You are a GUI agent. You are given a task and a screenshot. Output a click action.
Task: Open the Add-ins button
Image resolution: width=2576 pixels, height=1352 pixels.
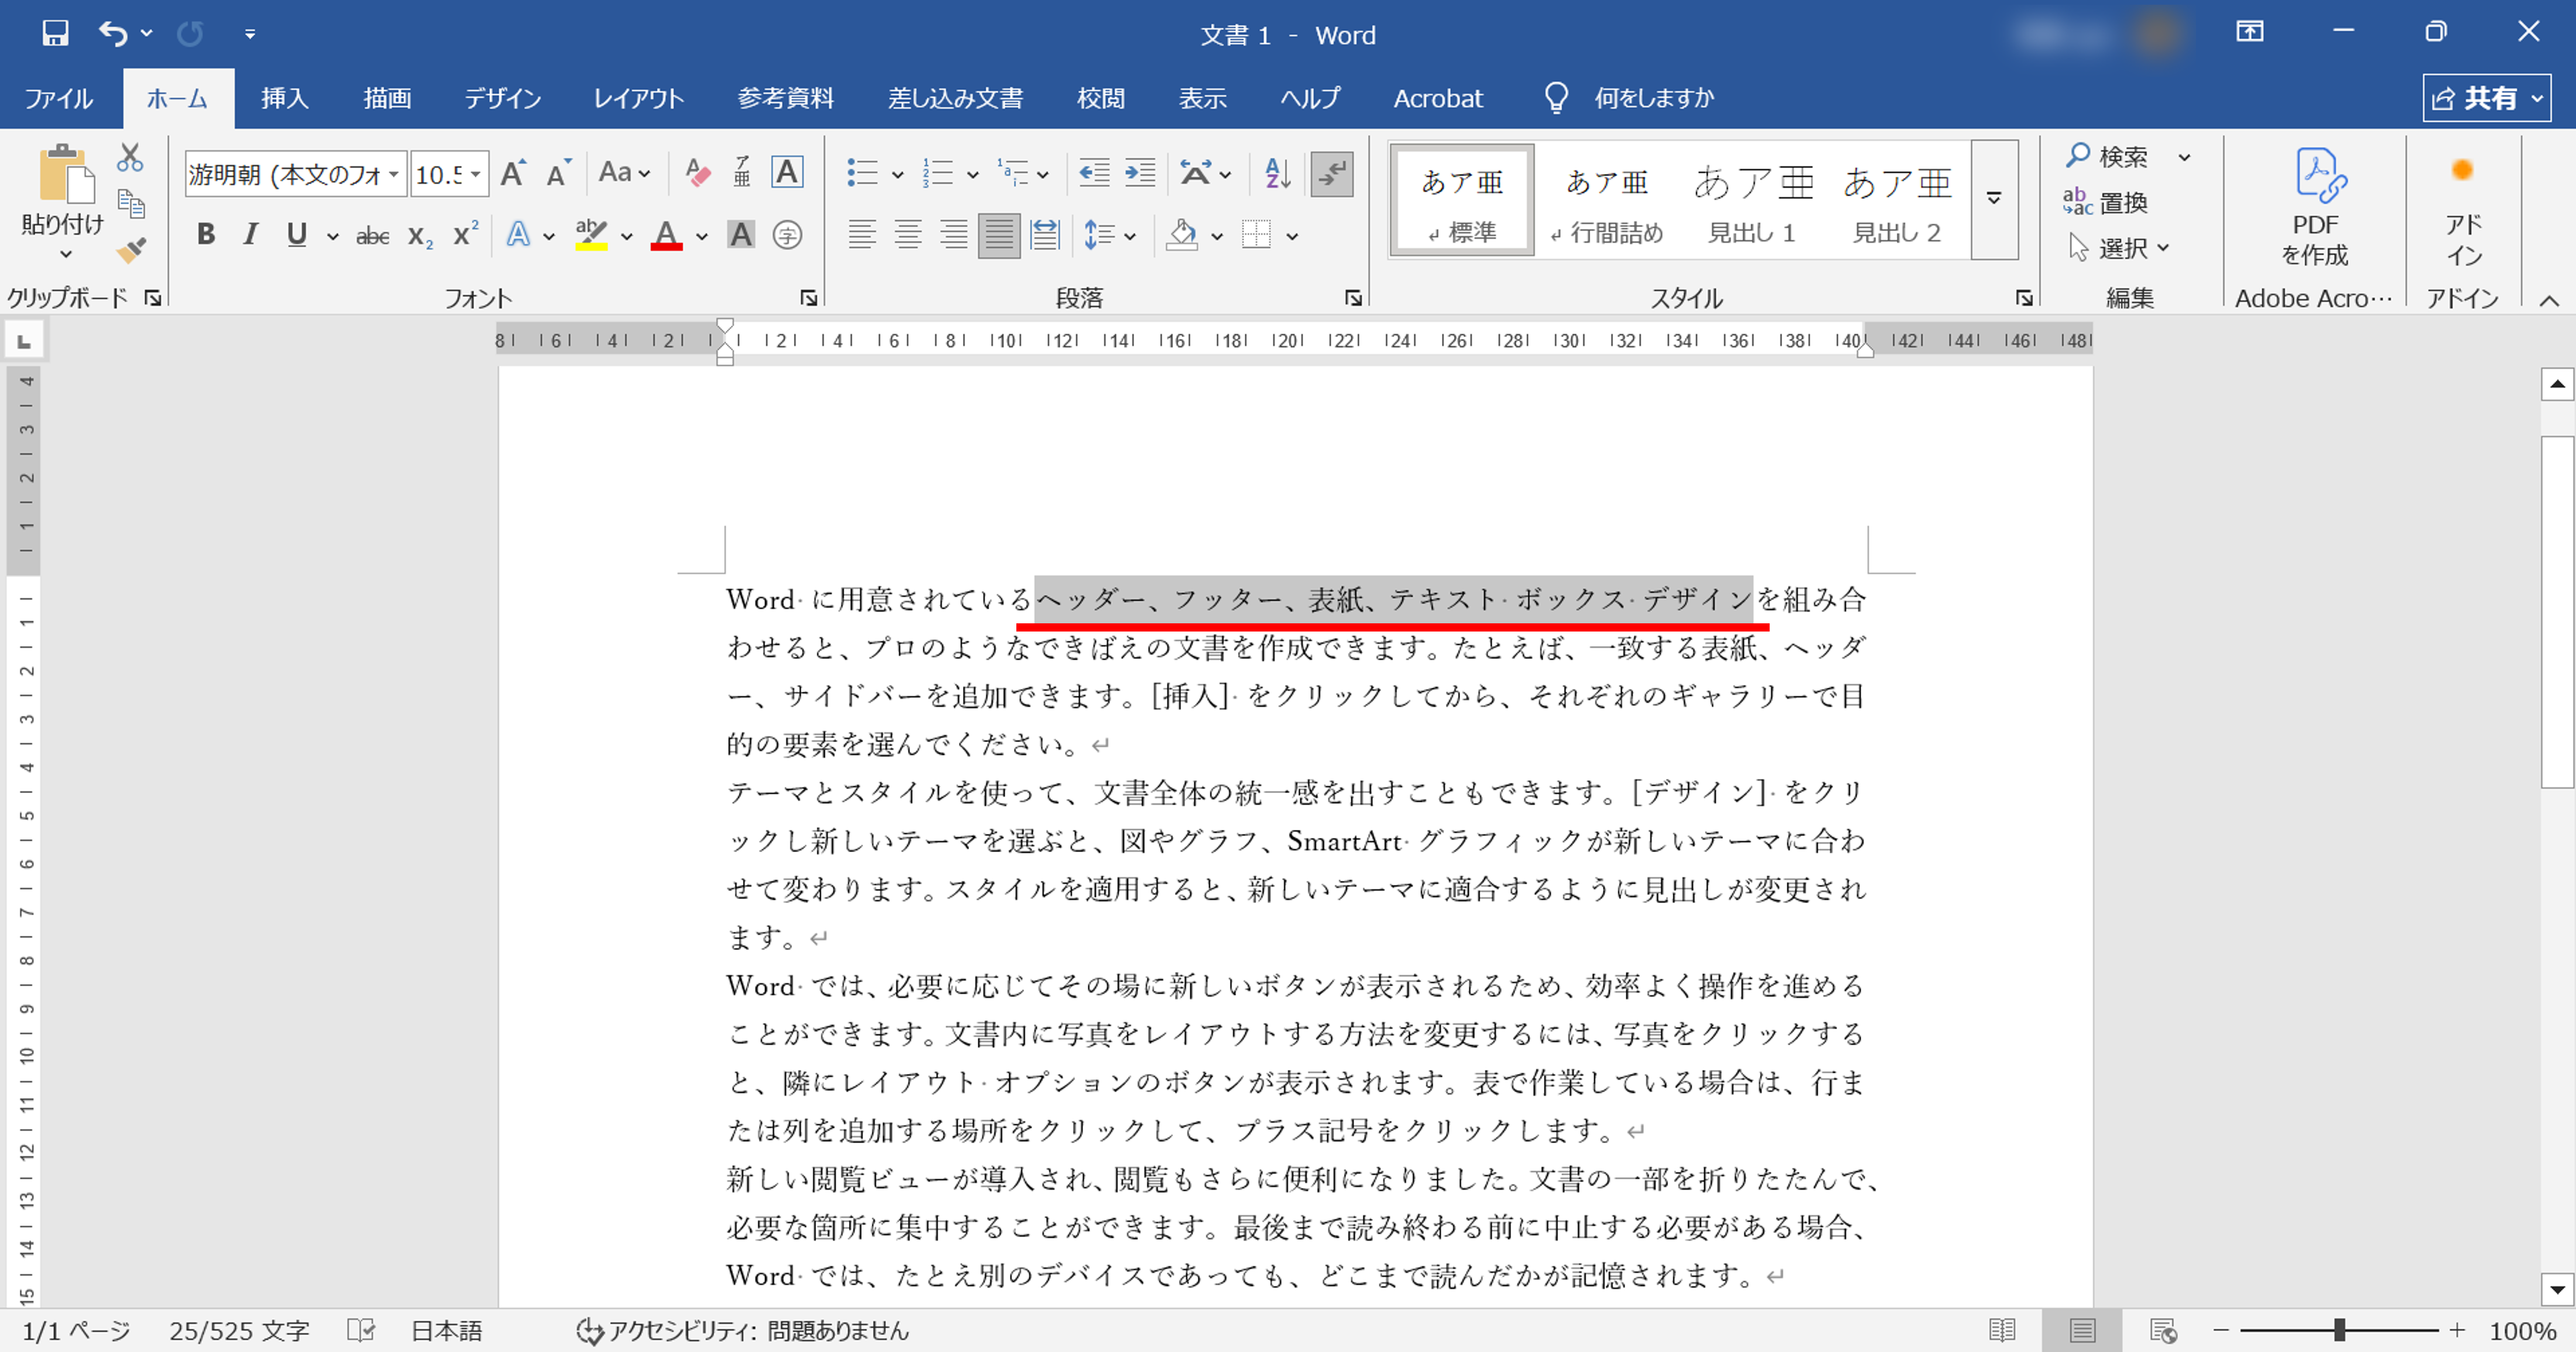pyautogui.click(x=2463, y=209)
